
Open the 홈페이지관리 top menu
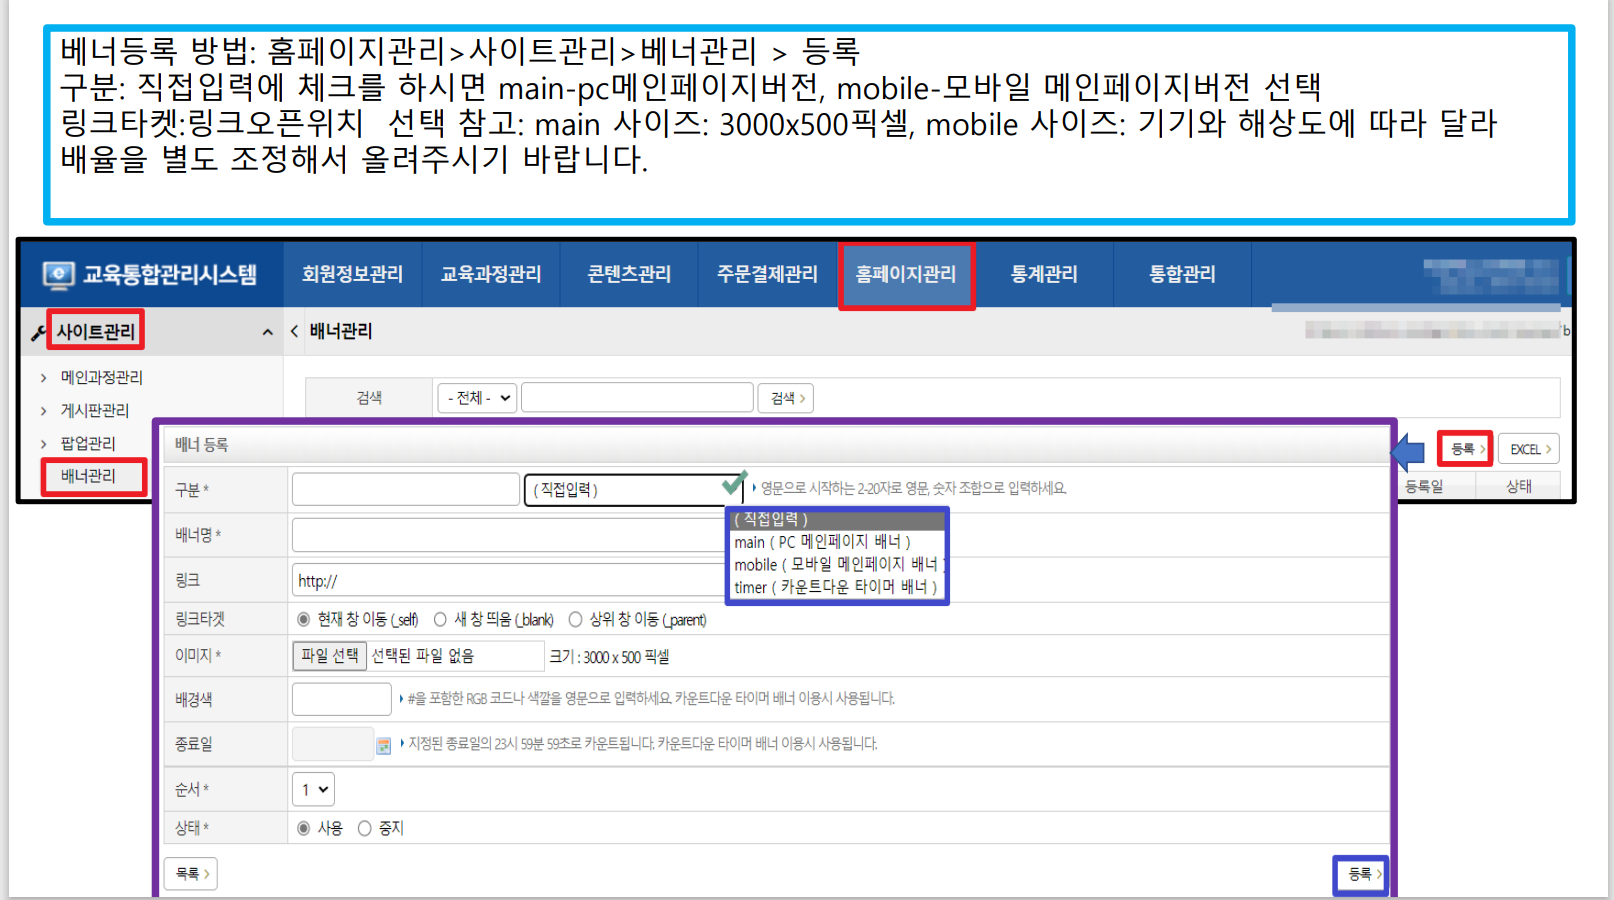point(906,274)
